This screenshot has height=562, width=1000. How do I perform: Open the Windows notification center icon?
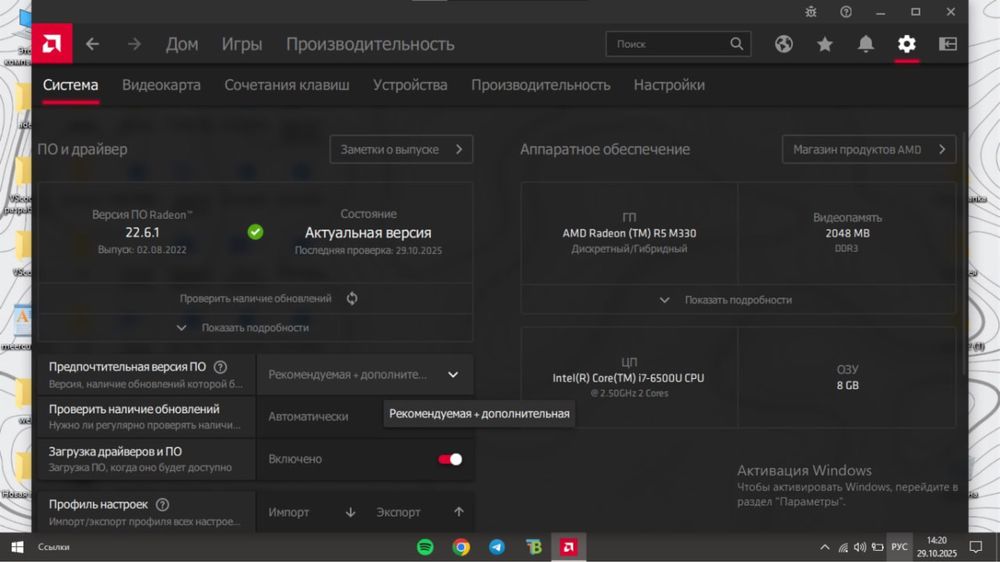click(x=976, y=547)
